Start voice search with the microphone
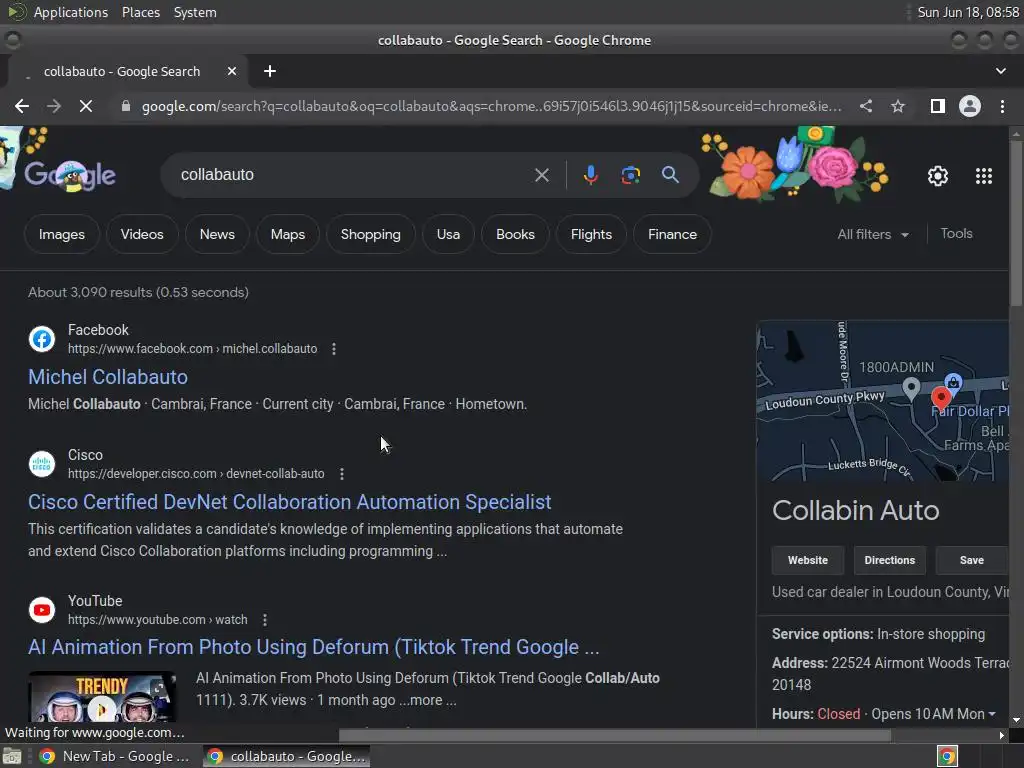Screen dimensions: 1024x768 pyautogui.click(x=590, y=175)
